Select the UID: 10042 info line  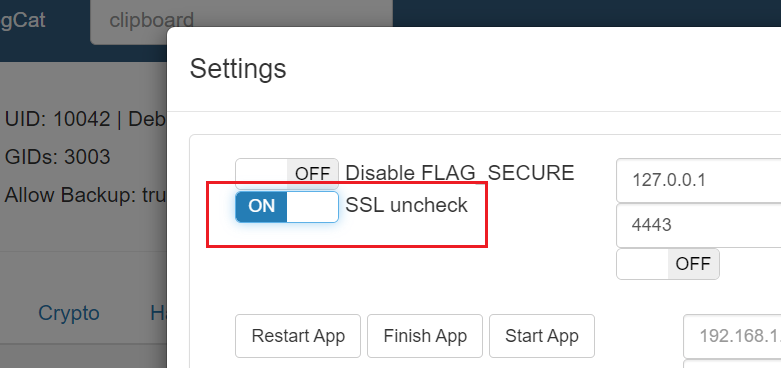85,120
